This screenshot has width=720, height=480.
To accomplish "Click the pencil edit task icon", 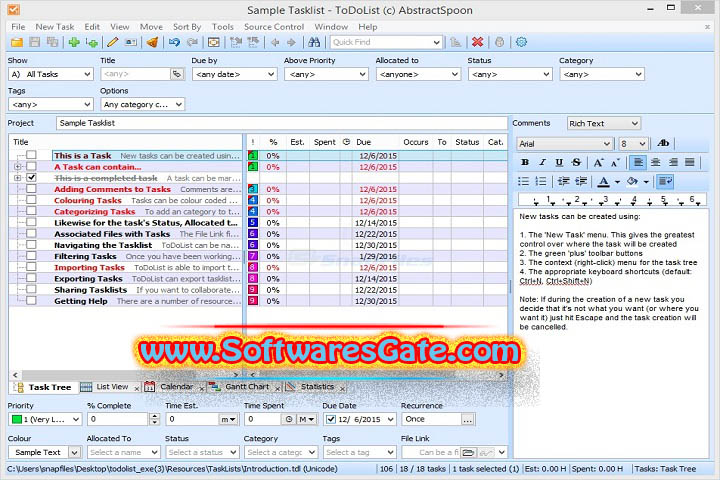I will click(x=112, y=42).
